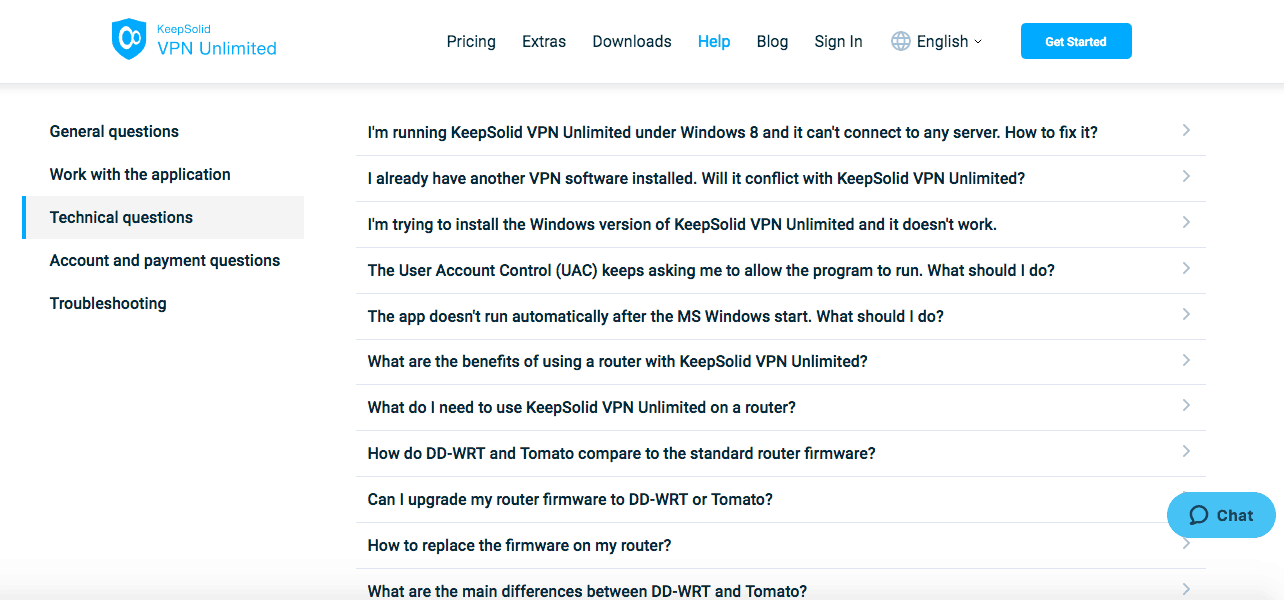Click the KeepSolid VPN Unlimited shield logo
This screenshot has width=1284, height=600.
[x=129, y=39]
